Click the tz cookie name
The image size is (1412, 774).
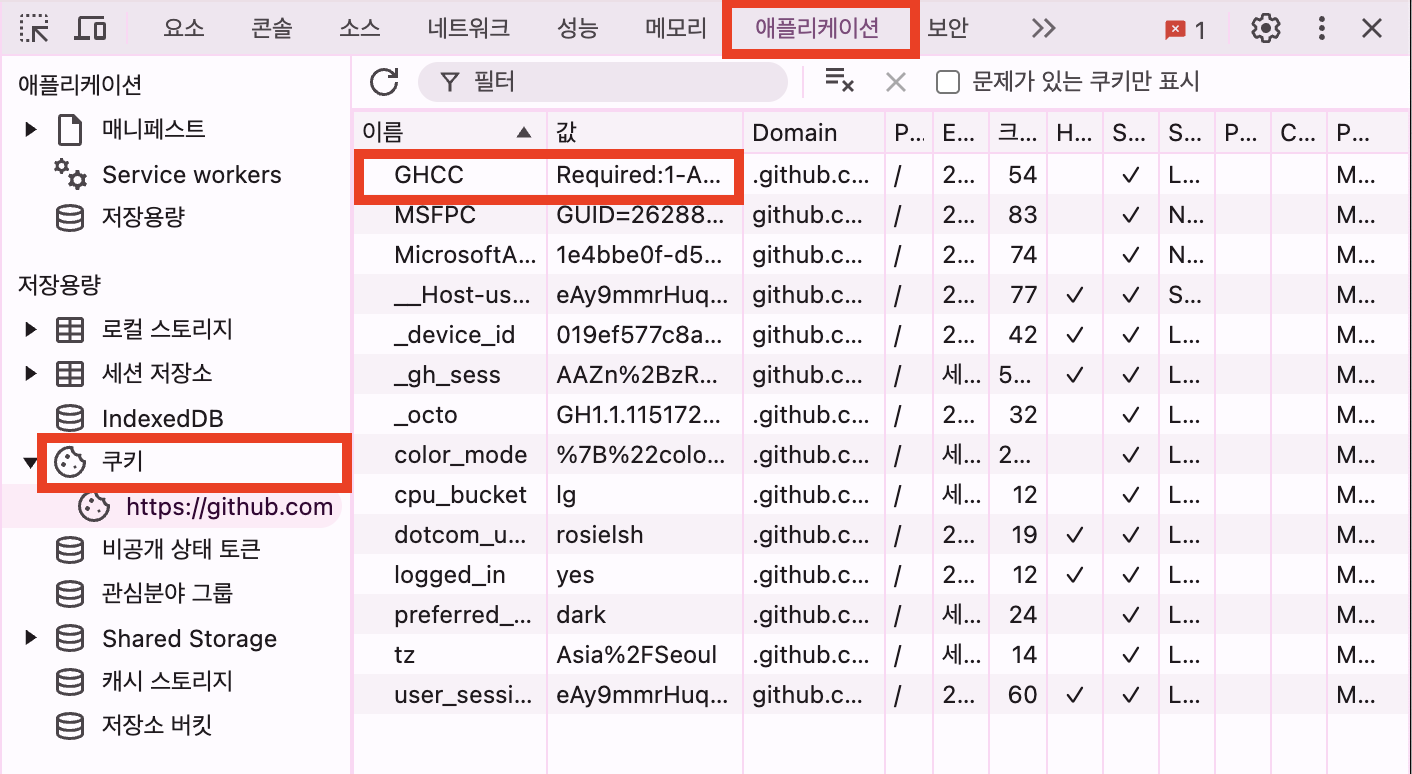(404, 655)
